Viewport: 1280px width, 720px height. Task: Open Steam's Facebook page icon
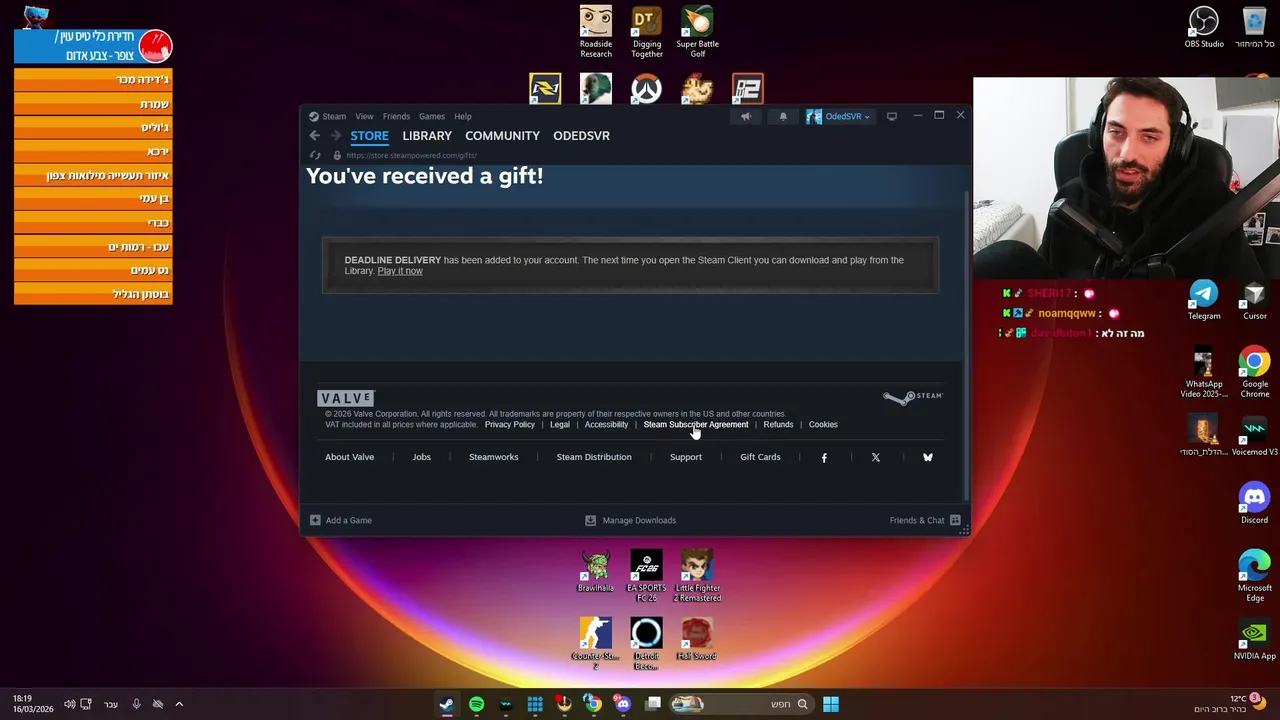[824, 457]
